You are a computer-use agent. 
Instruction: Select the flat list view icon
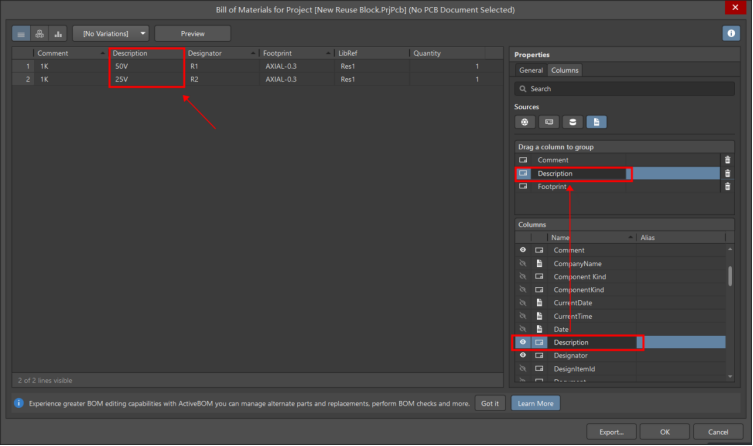click(x=21, y=33)
